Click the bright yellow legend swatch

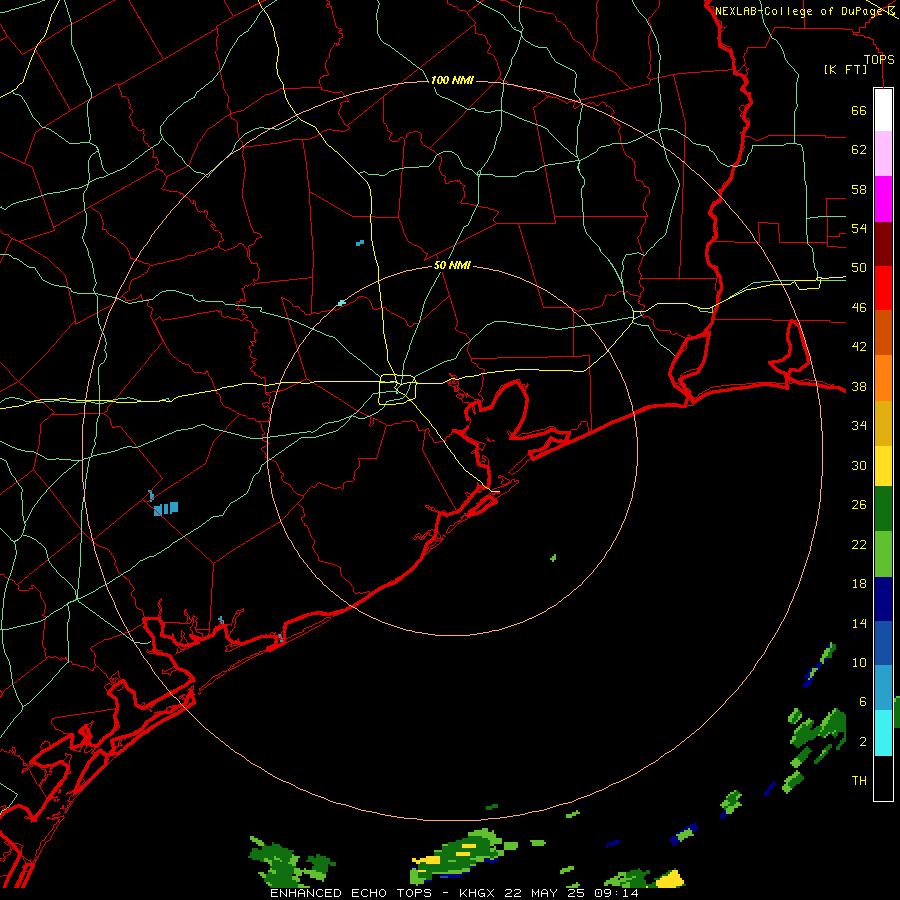click(883, 466)
